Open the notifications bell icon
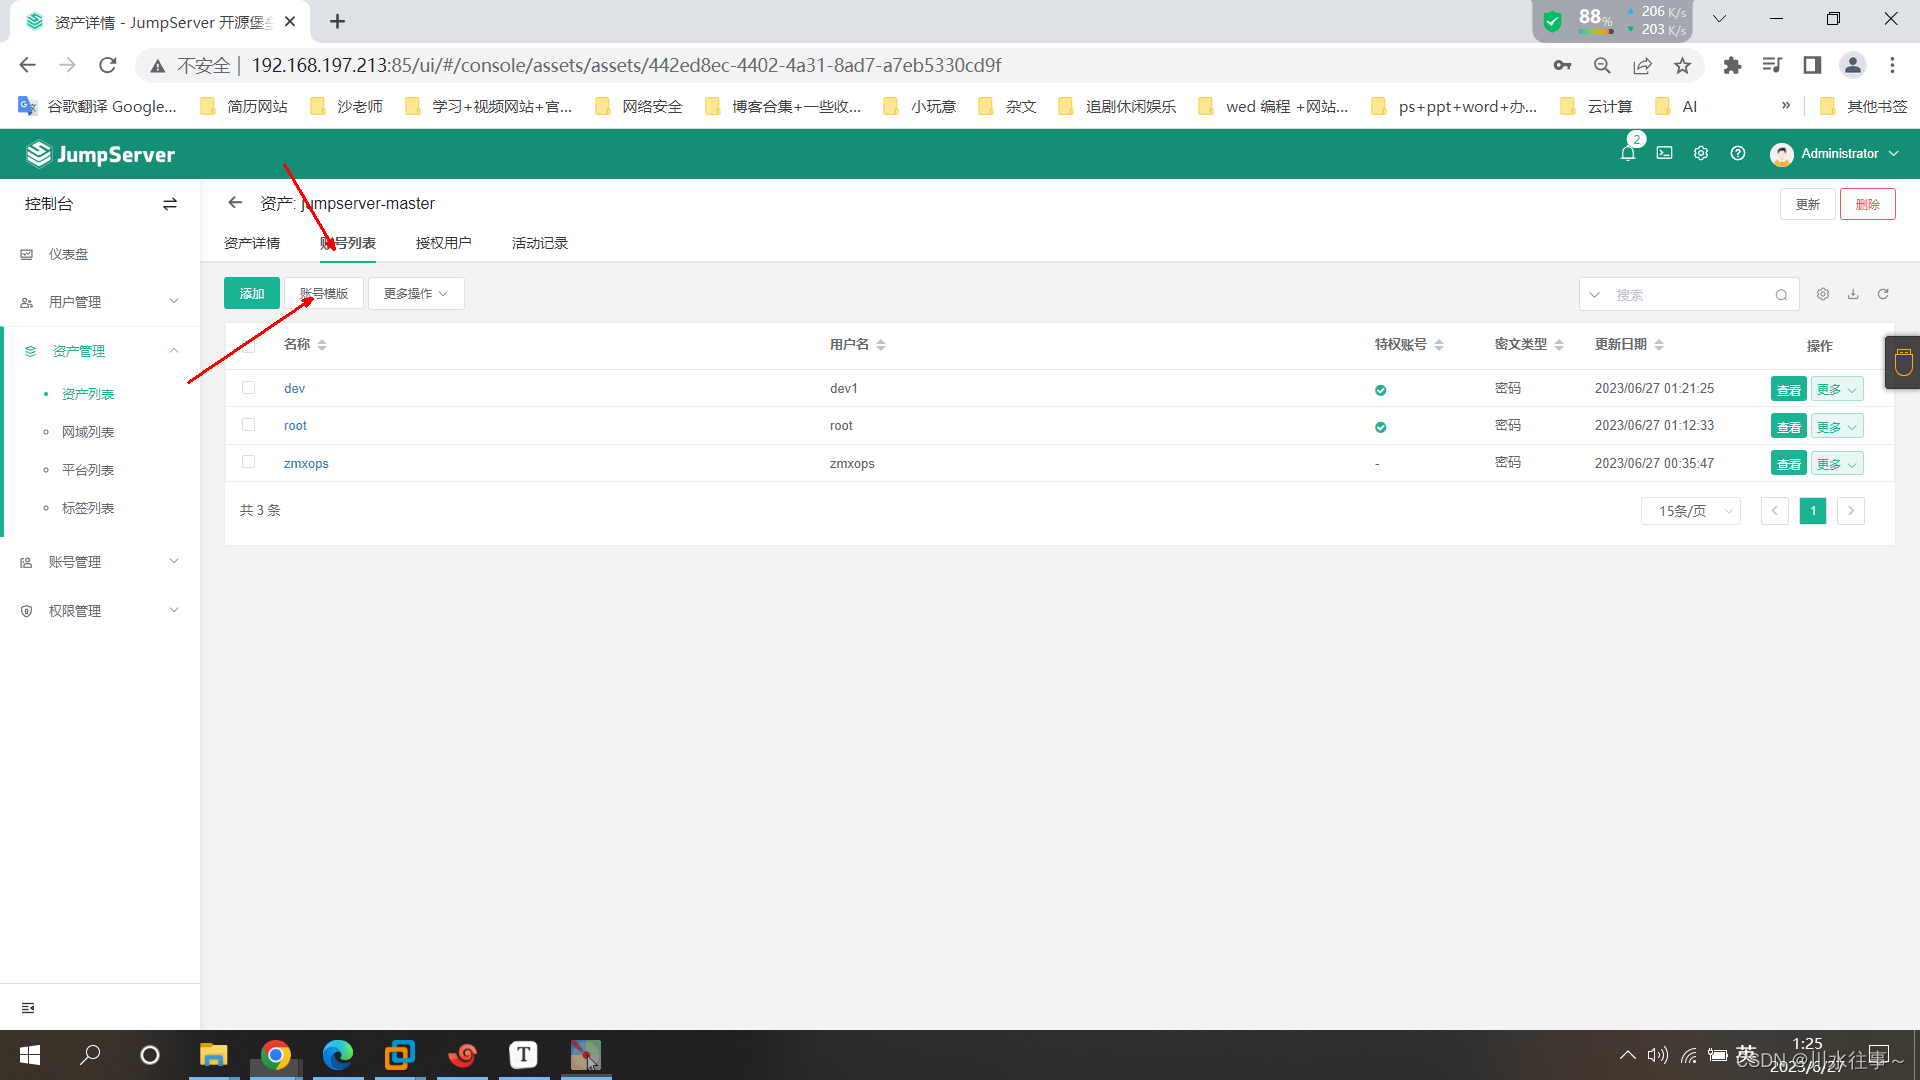Image resolution: width=1920 pixels, height=1080 pixels. 1627,153
